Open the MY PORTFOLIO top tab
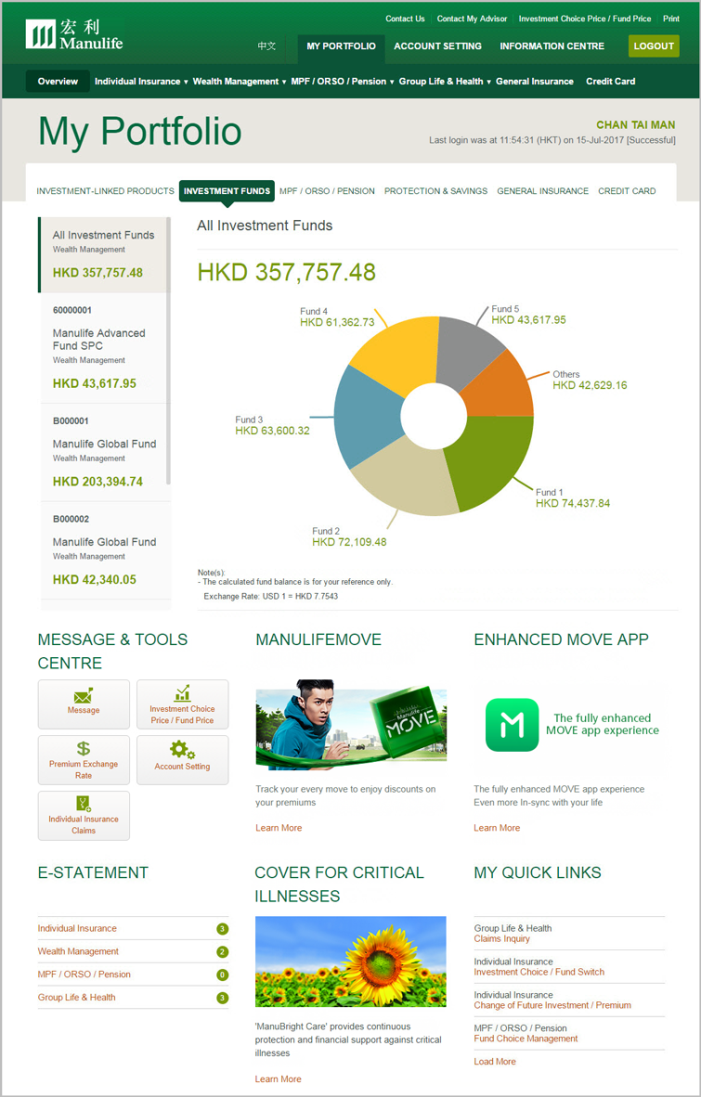Image resolution: width=701 pixels, height=1097 pixels. pos(341,46)
